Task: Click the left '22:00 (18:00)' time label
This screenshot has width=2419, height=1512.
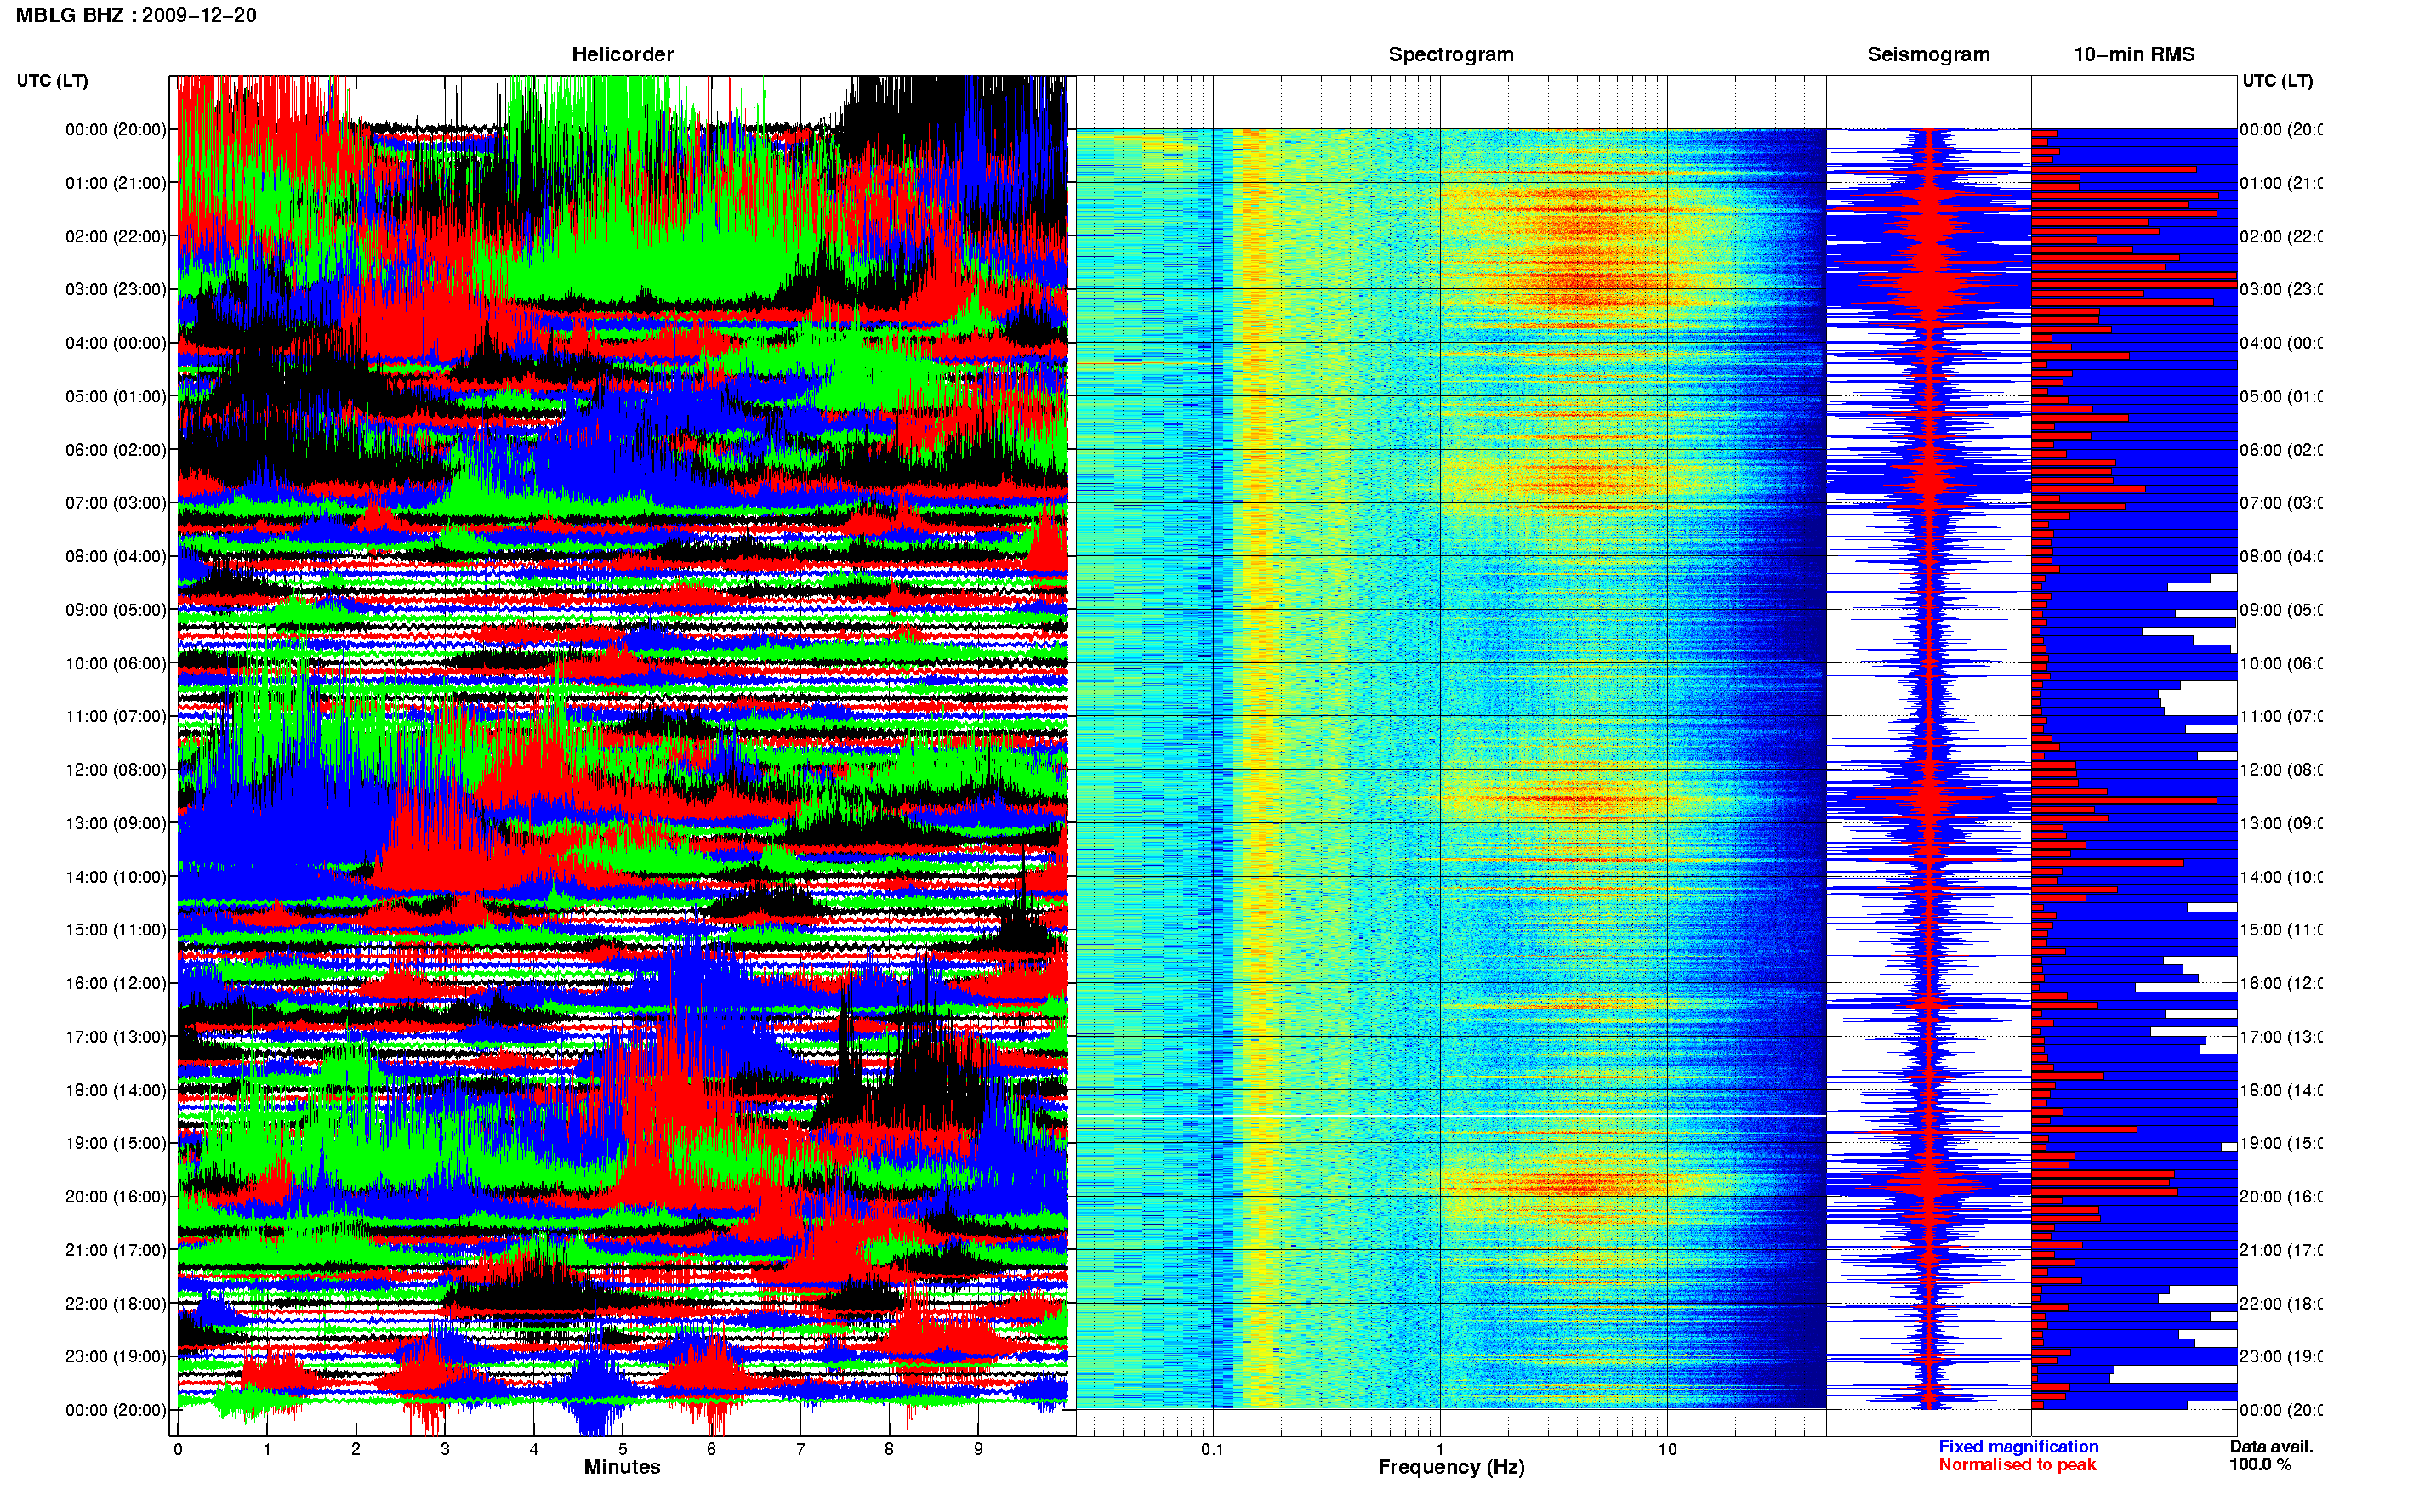Action: point(116,1304)
